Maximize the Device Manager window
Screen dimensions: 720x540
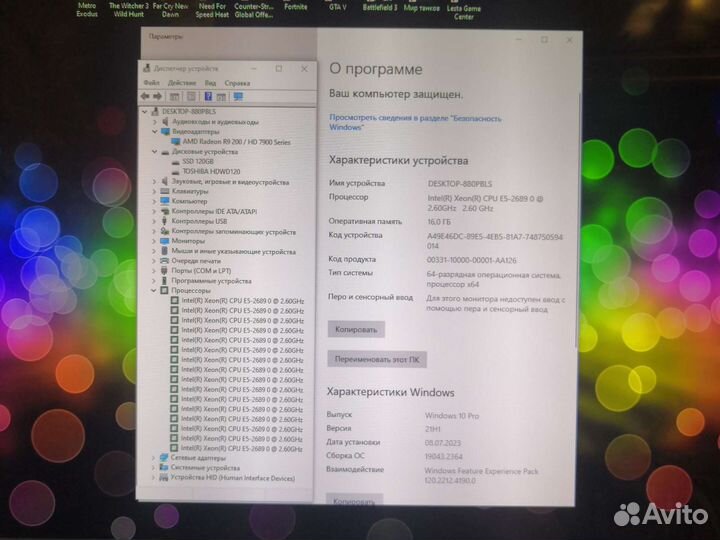(279, 69)
